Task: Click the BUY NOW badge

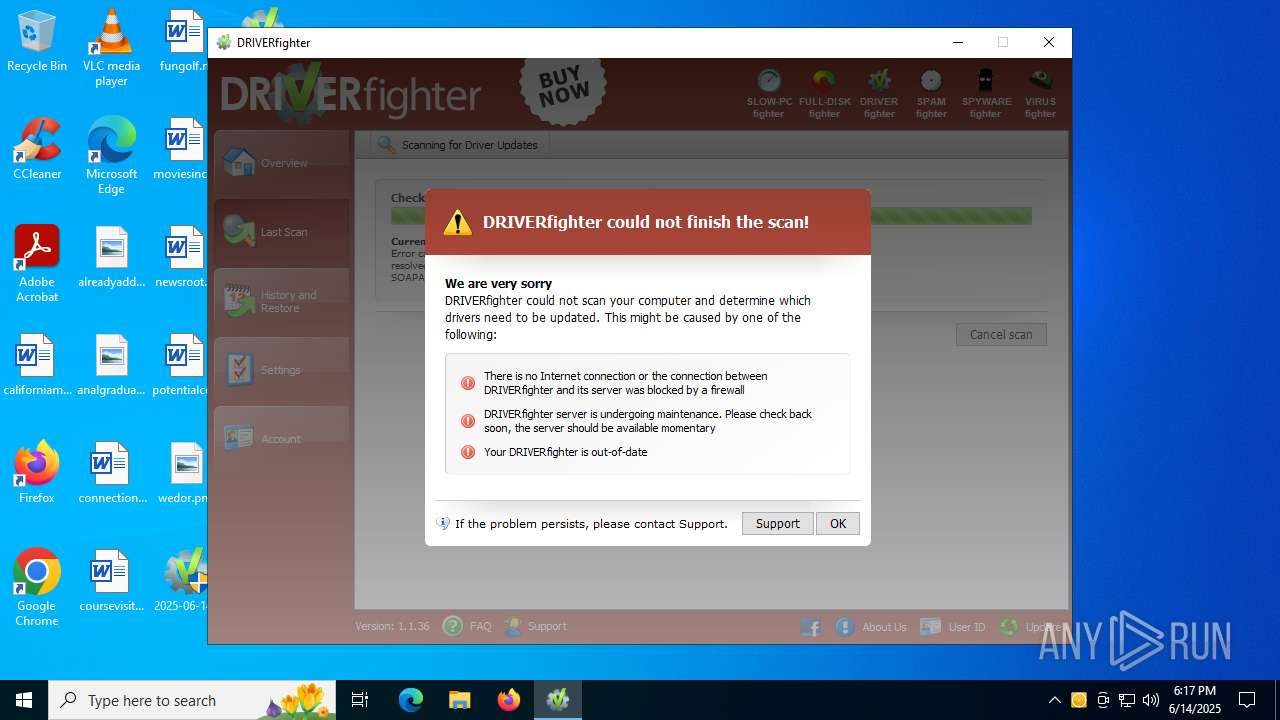Action: point(564,89)
